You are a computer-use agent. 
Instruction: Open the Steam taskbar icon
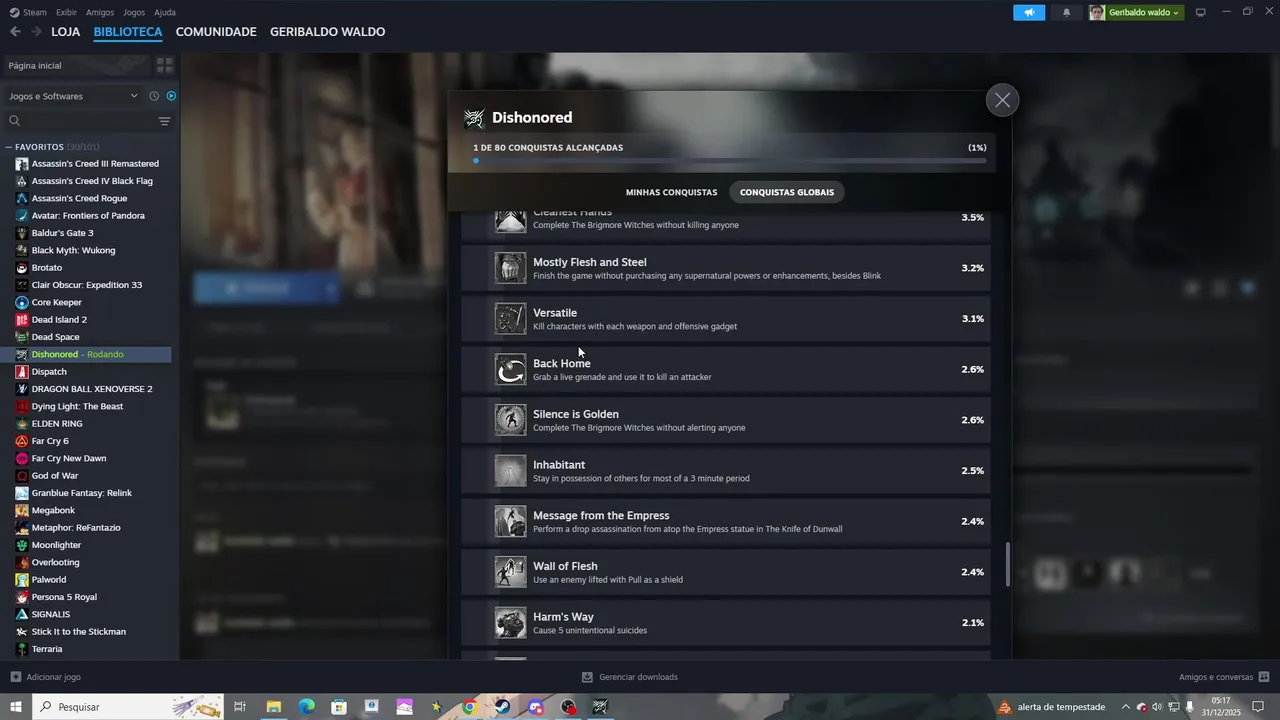pyautogui.click(x=502, y=707)
